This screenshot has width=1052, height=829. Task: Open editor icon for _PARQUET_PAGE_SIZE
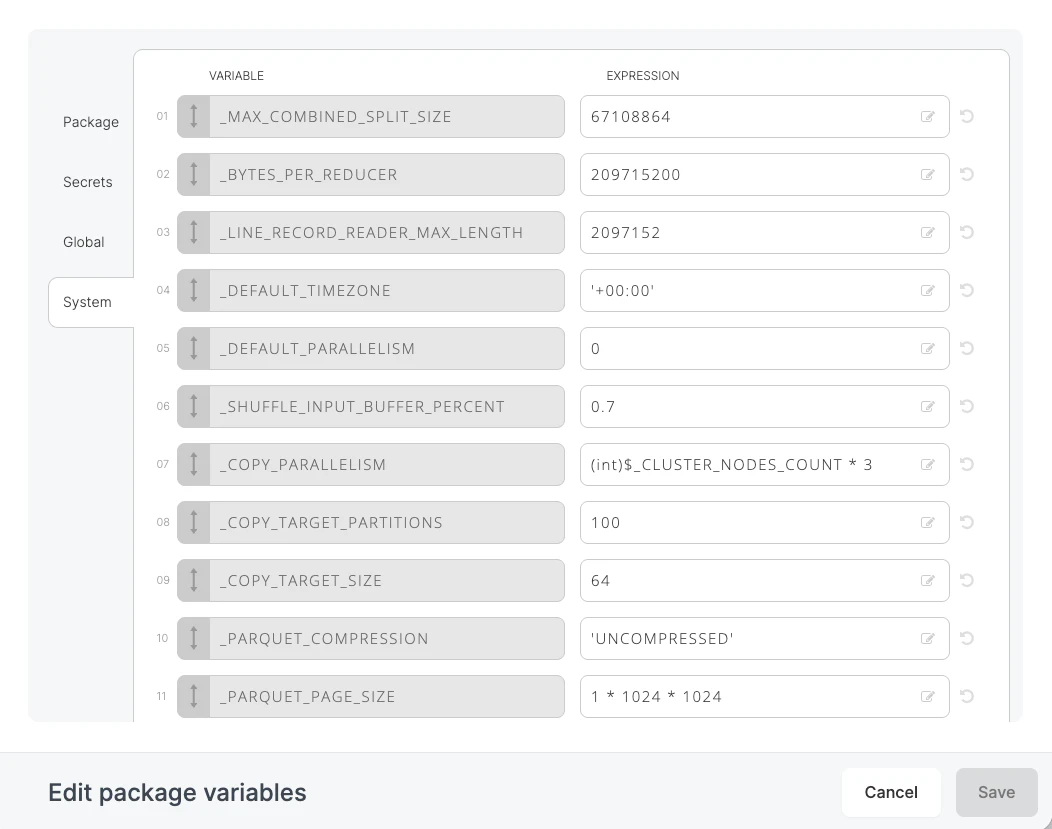tap(927, 697)
